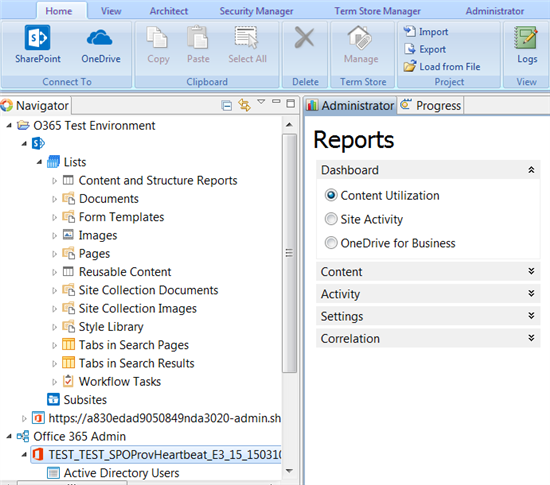Switch to the Administrator panel tab
The height and width of the screenshot is (485, 550).
350,105
